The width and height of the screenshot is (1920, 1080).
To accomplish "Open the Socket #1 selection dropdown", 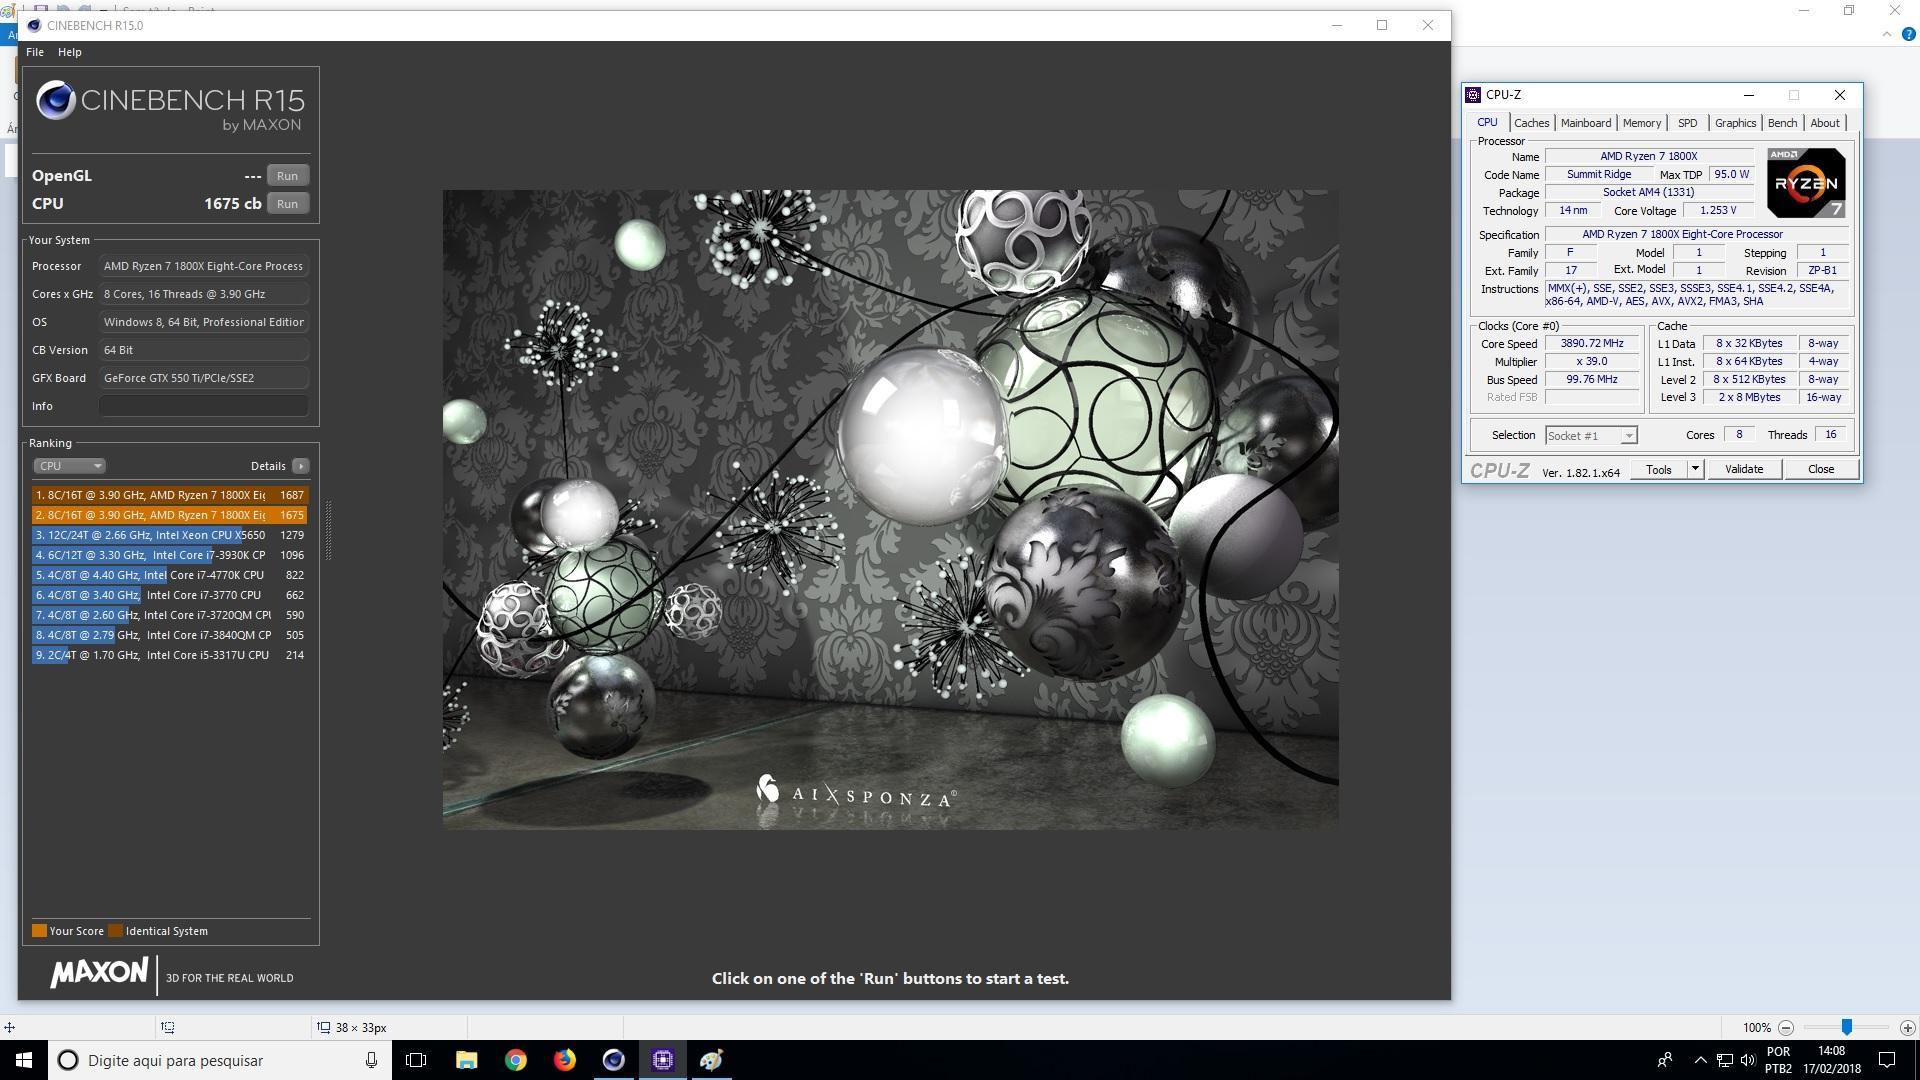I will click(x=1591, y=435).
